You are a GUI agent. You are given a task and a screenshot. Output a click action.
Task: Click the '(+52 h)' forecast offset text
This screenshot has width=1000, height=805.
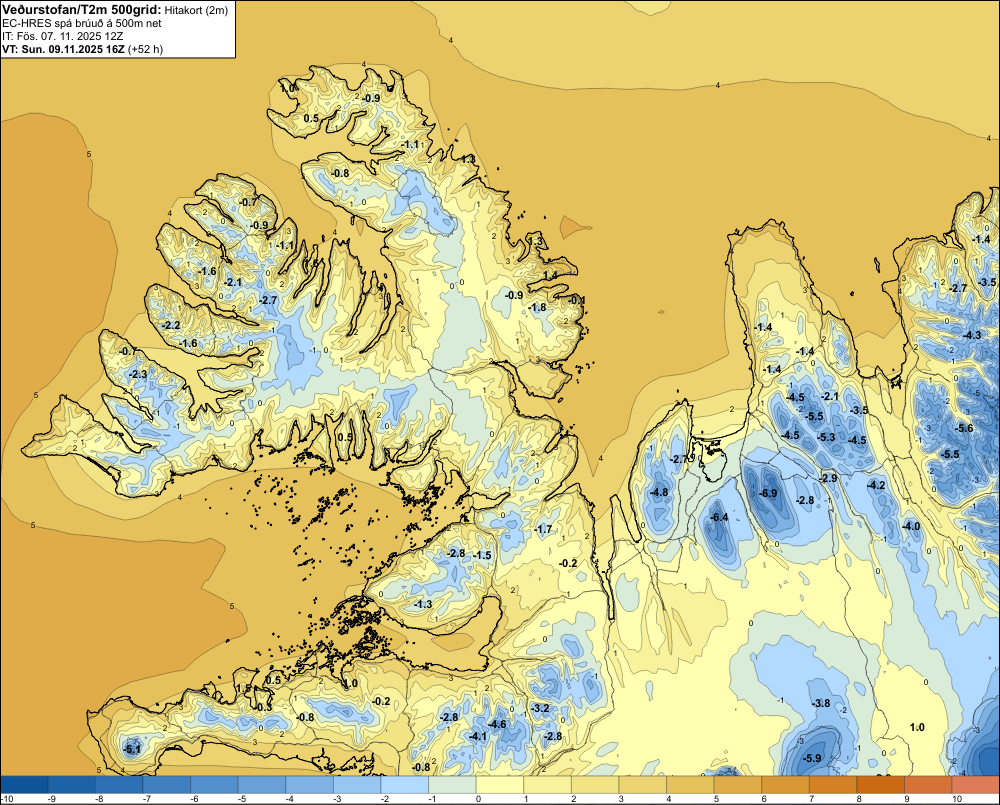[x=145, y=48]
